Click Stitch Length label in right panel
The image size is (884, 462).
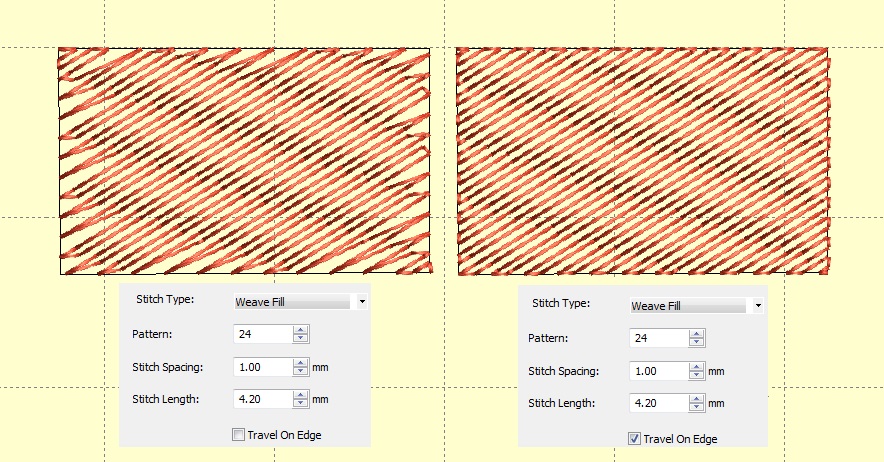coord(564,403)
